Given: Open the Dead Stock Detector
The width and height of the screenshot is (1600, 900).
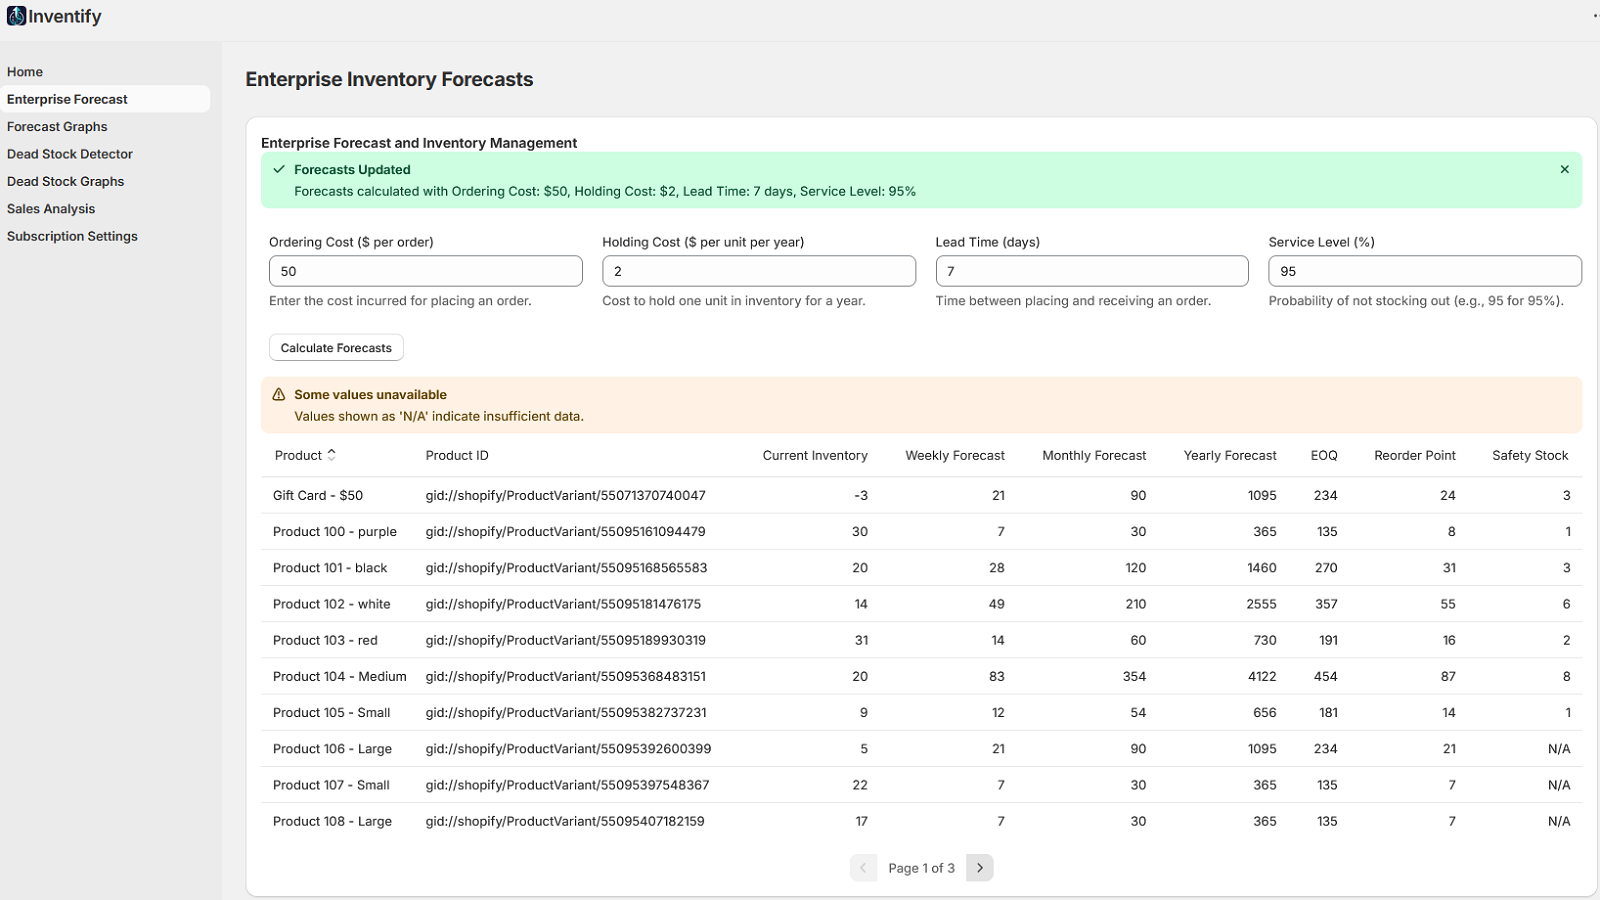Looking at the screenshot, I should tap(70, 154).
